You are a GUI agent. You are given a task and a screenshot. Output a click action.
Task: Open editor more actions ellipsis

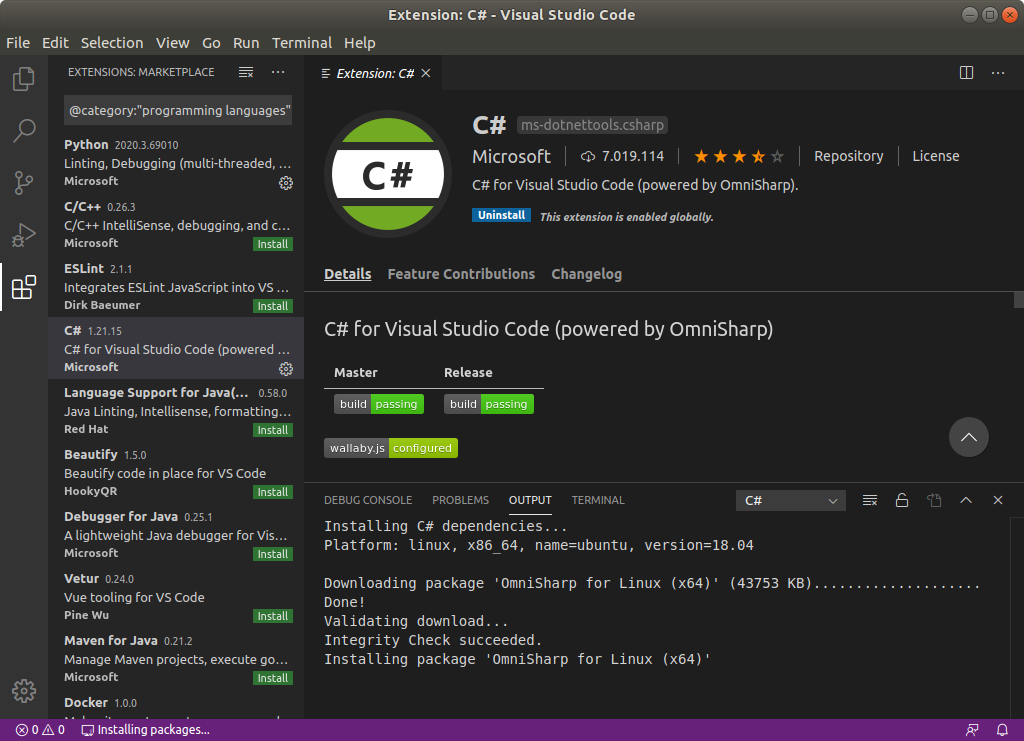(998, 72)
